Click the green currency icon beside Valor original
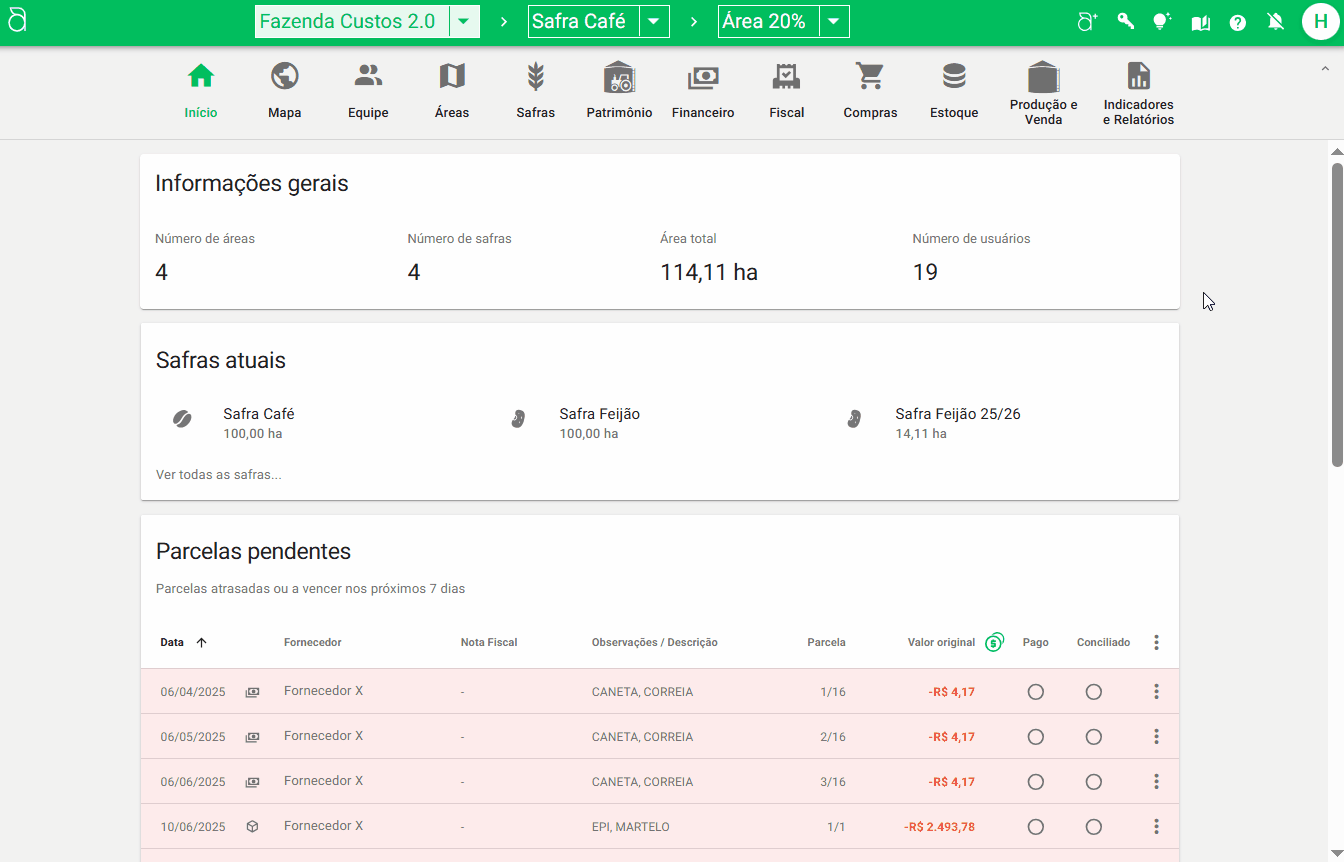This screenshot has width=1344, height=862. tap(993, 643)
